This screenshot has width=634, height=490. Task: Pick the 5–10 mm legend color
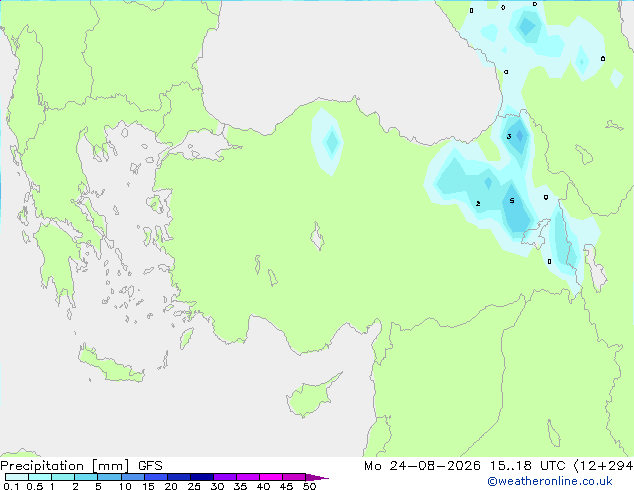pos(109,477)
